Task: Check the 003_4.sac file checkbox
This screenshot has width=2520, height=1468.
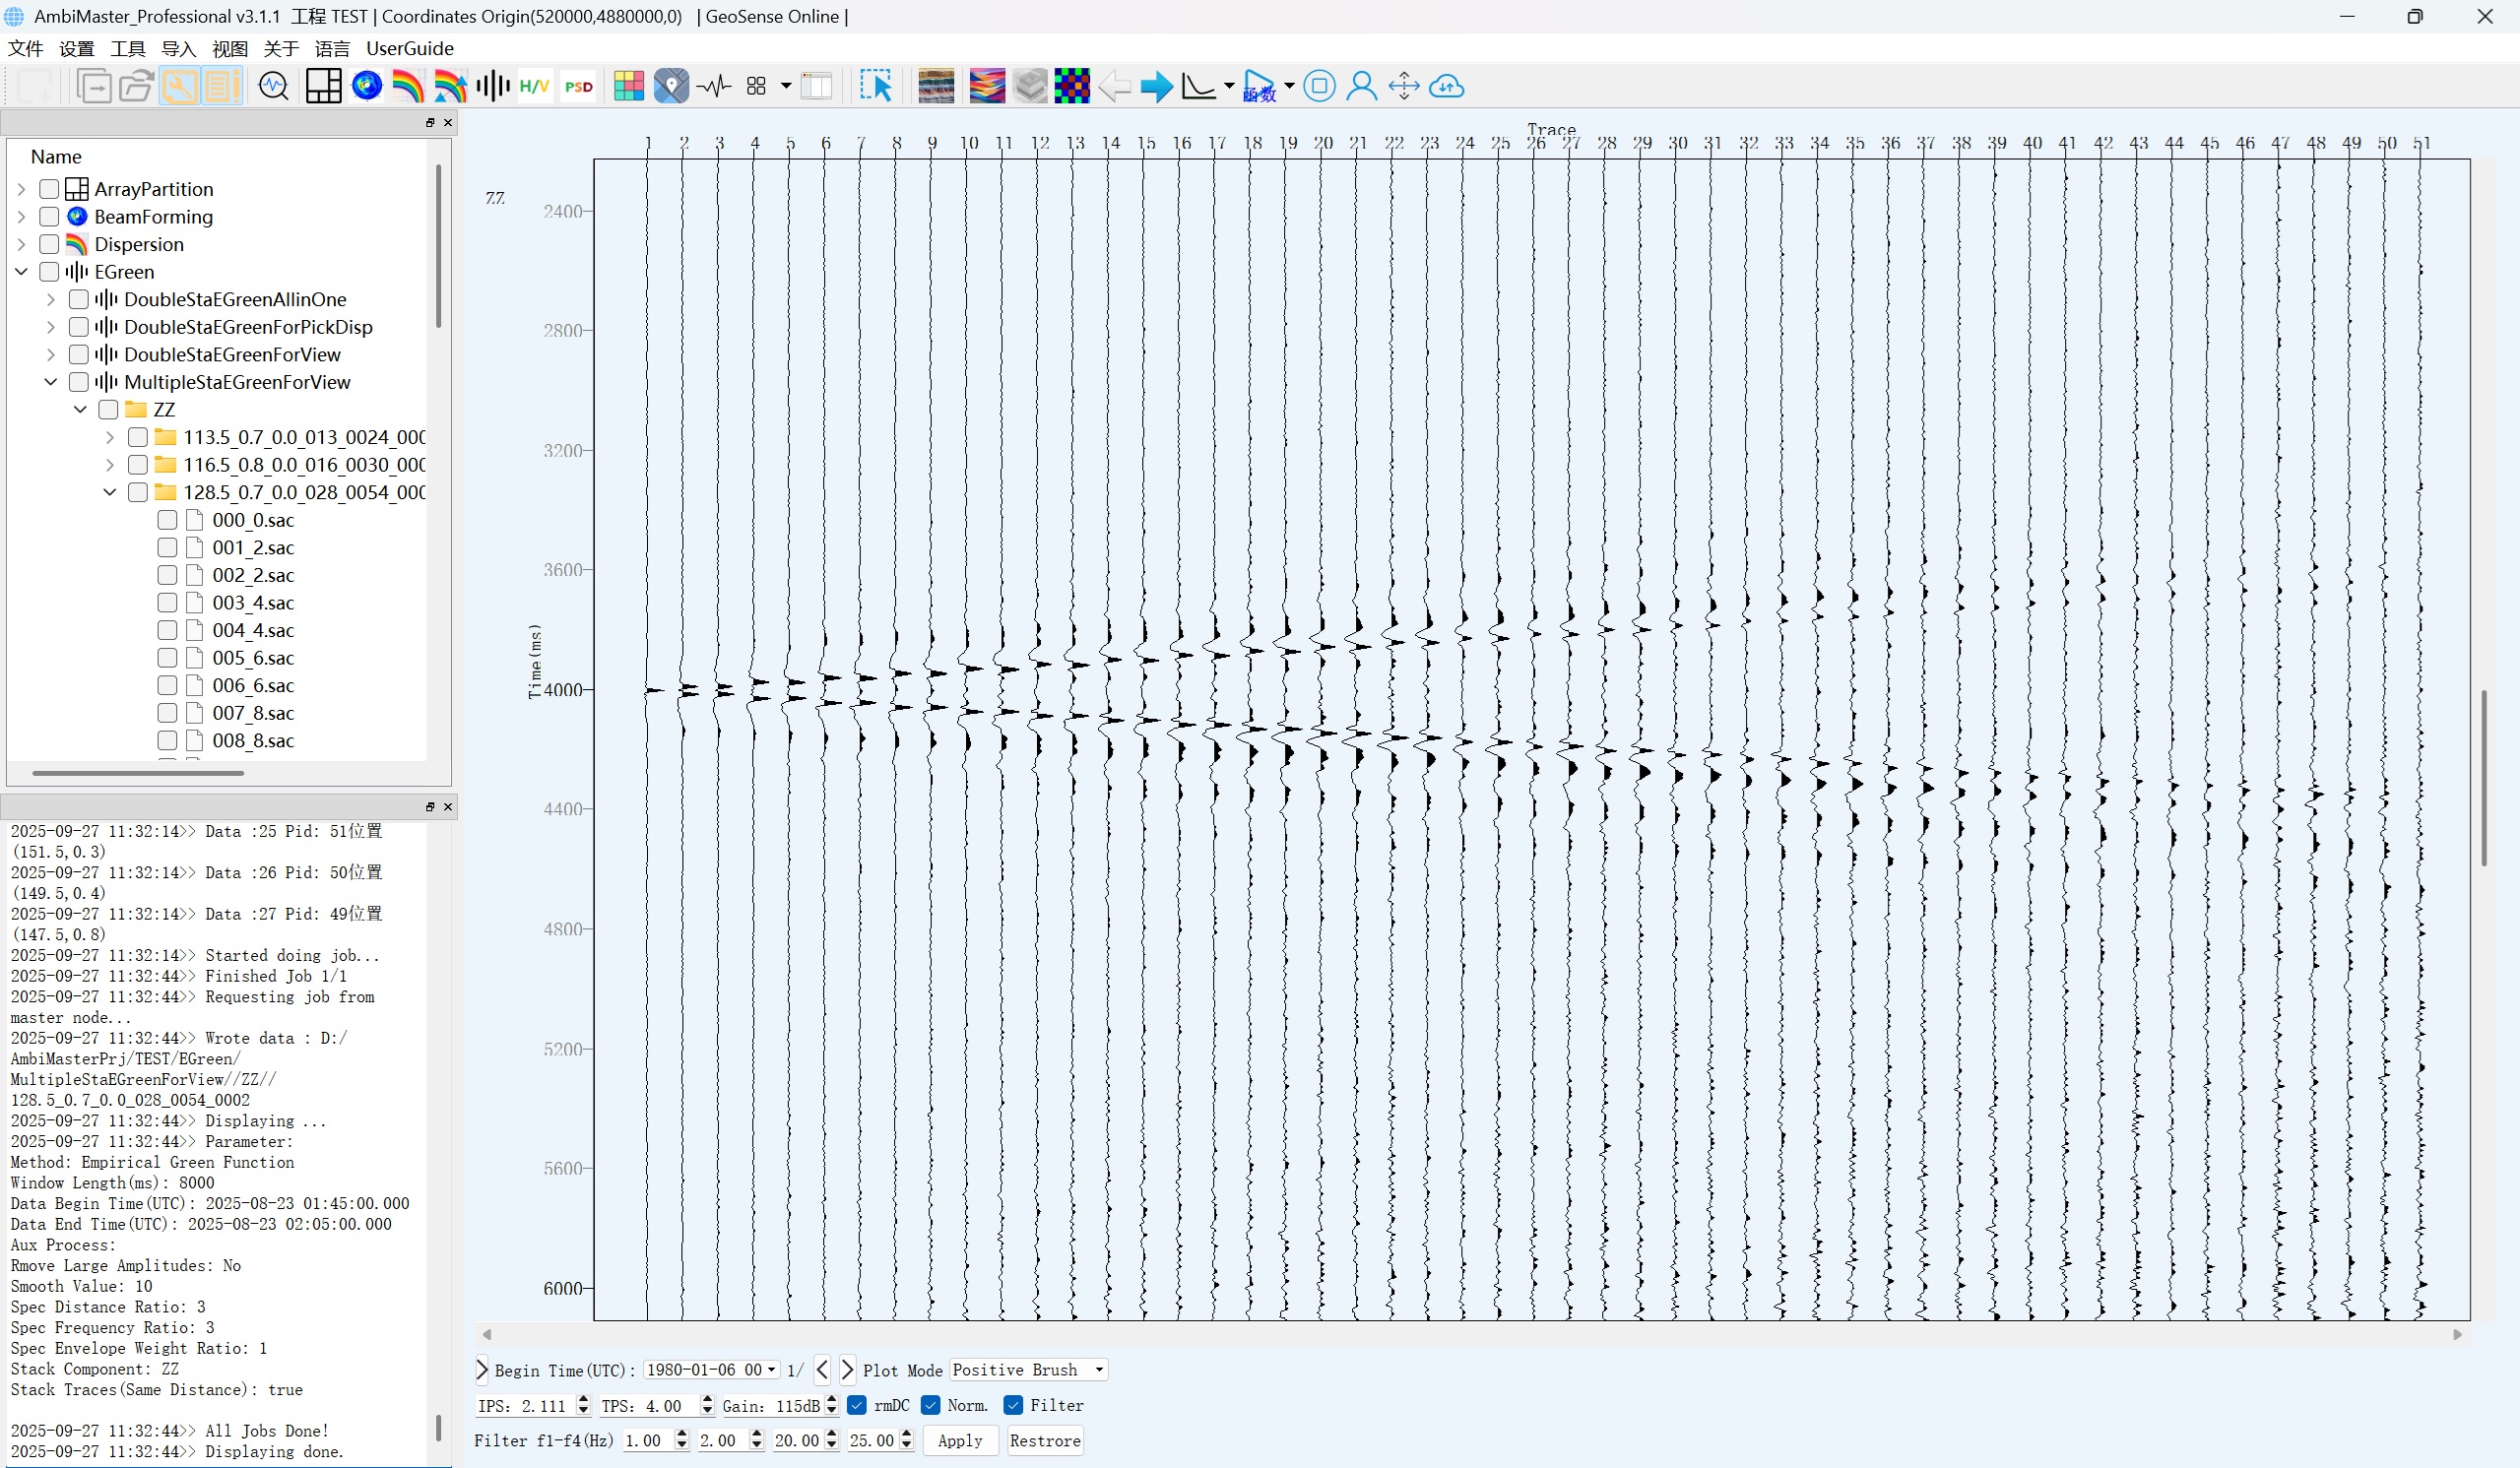Action: 167,603
